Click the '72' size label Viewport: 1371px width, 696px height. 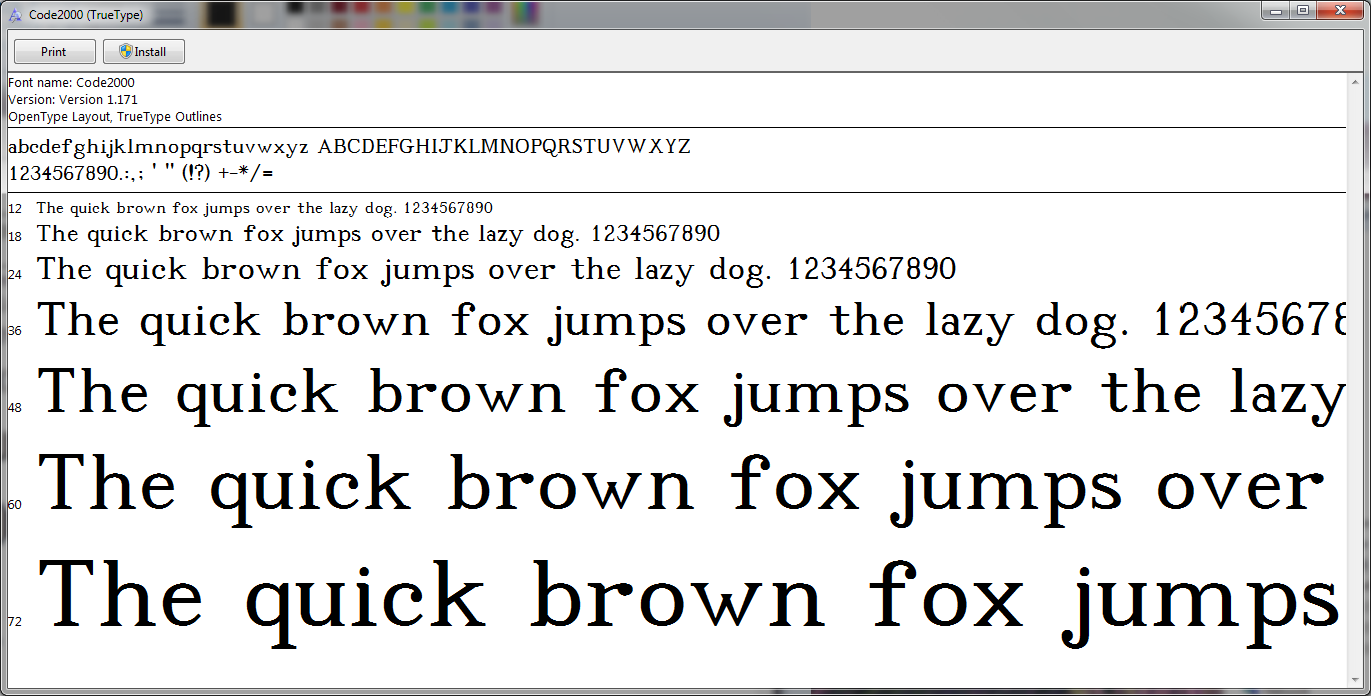(15, 622)
